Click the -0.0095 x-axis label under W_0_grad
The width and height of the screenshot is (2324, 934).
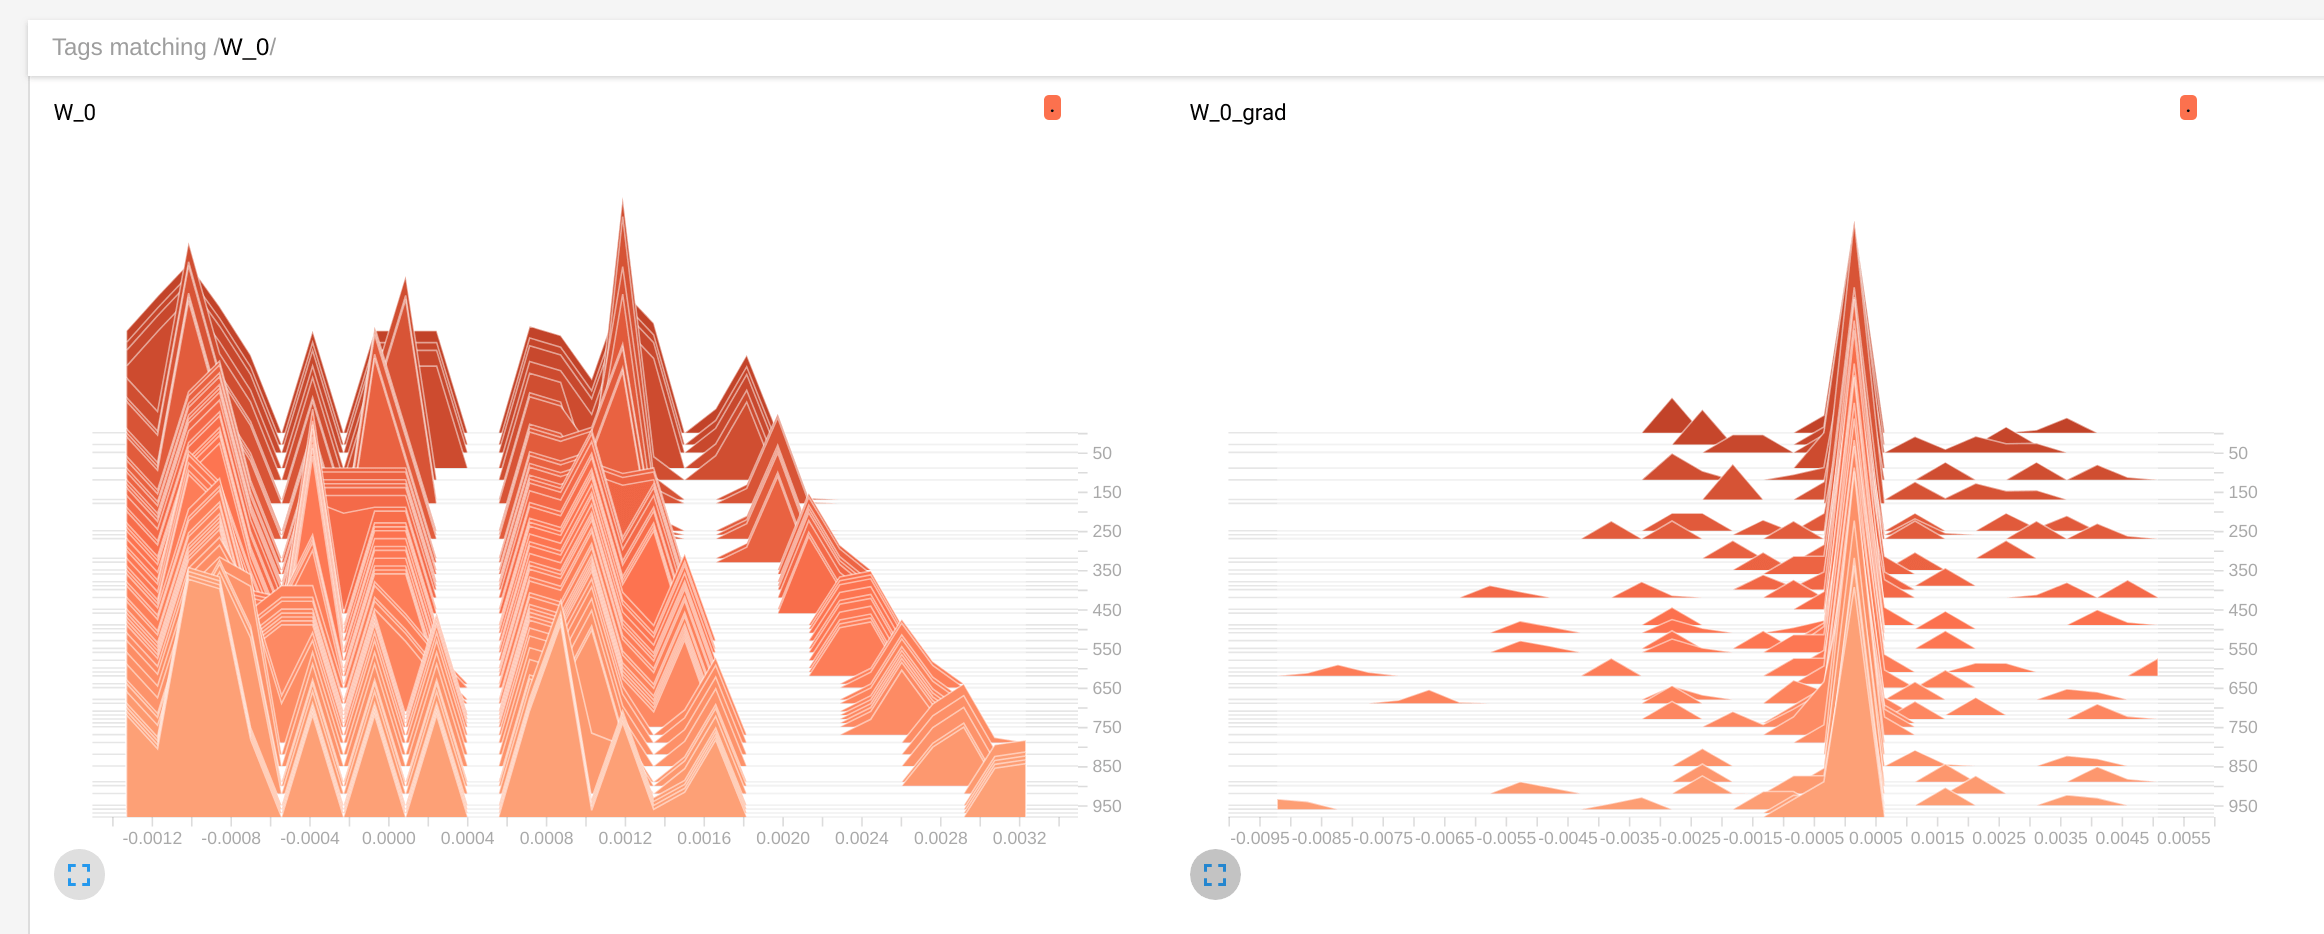click(1260, 838)
